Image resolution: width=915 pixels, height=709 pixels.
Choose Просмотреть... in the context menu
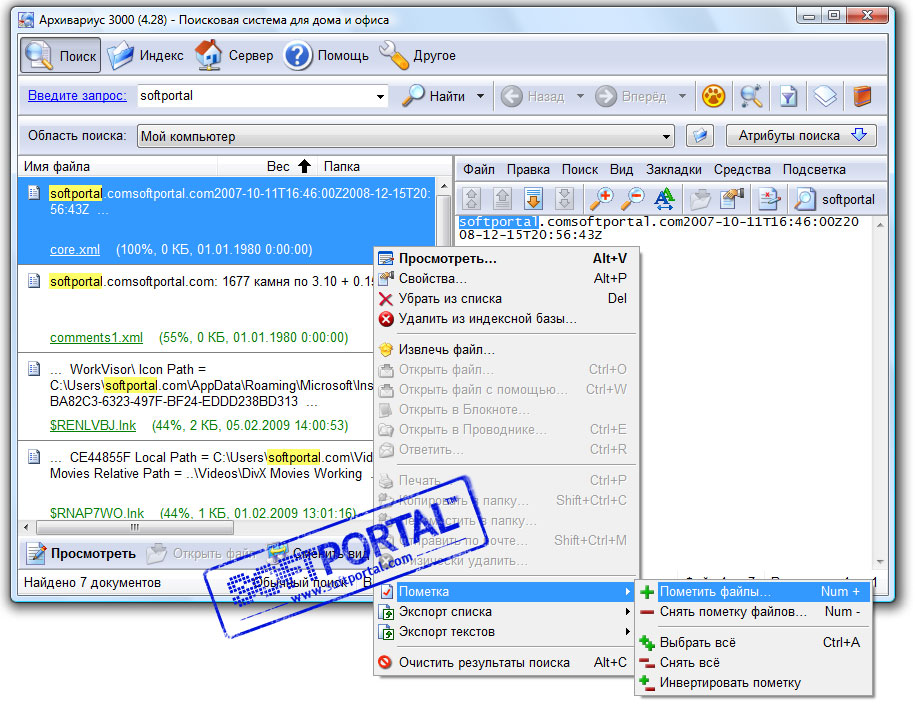pyautogui.click(x=506, y=259)
